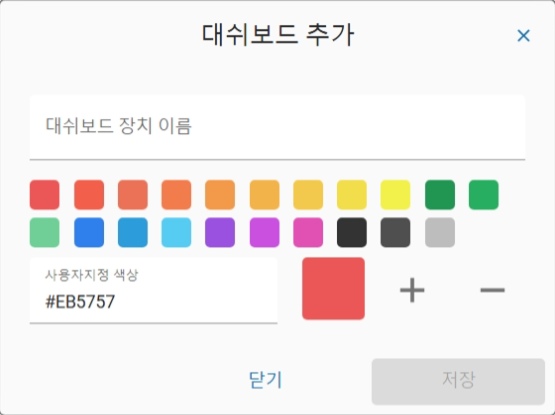Pick the dark green color swatch
This screenshot has width=555, height=415.
[440, 195]
